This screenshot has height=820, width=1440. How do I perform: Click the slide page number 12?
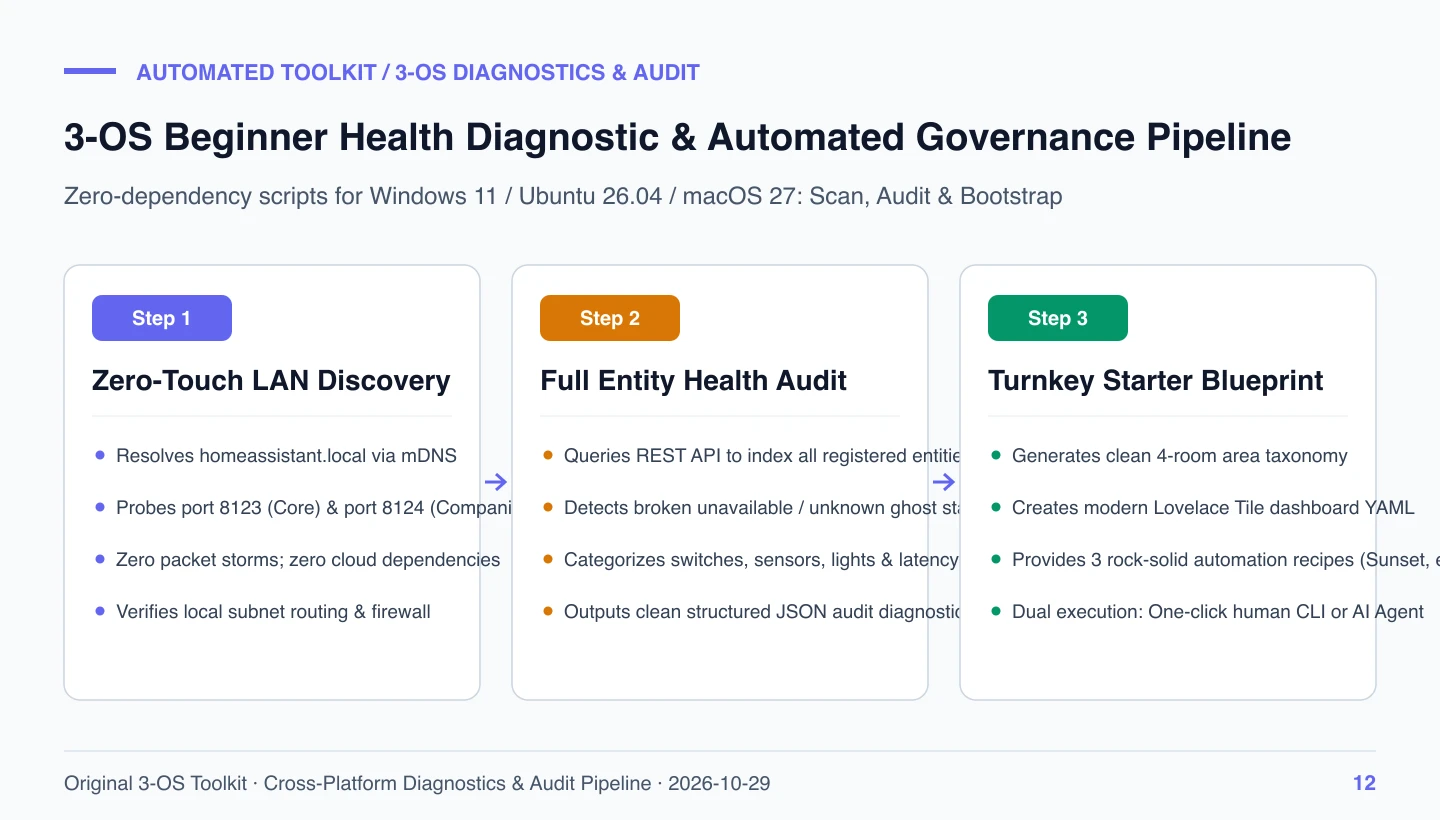pos(1364,783)
